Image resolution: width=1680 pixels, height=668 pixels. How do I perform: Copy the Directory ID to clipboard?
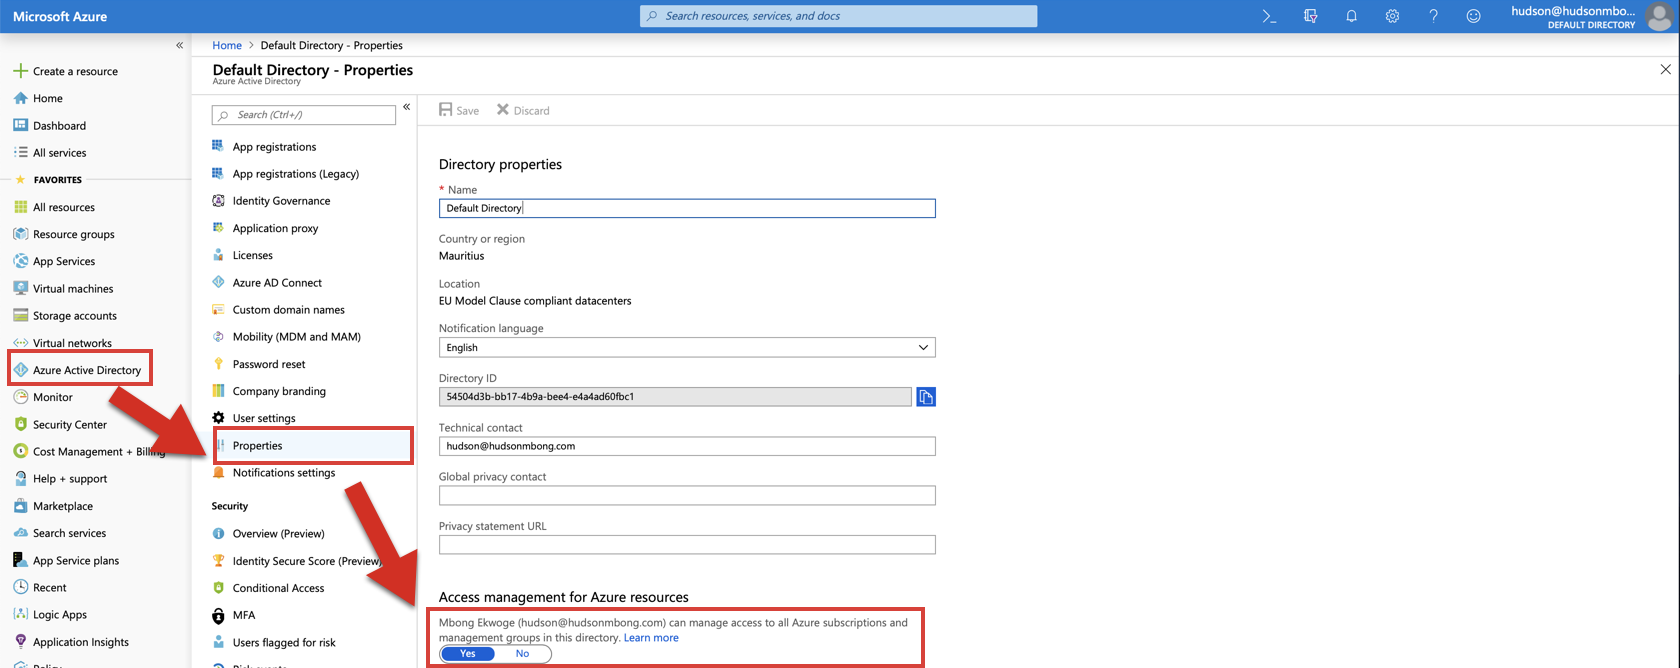click(926, 397)
